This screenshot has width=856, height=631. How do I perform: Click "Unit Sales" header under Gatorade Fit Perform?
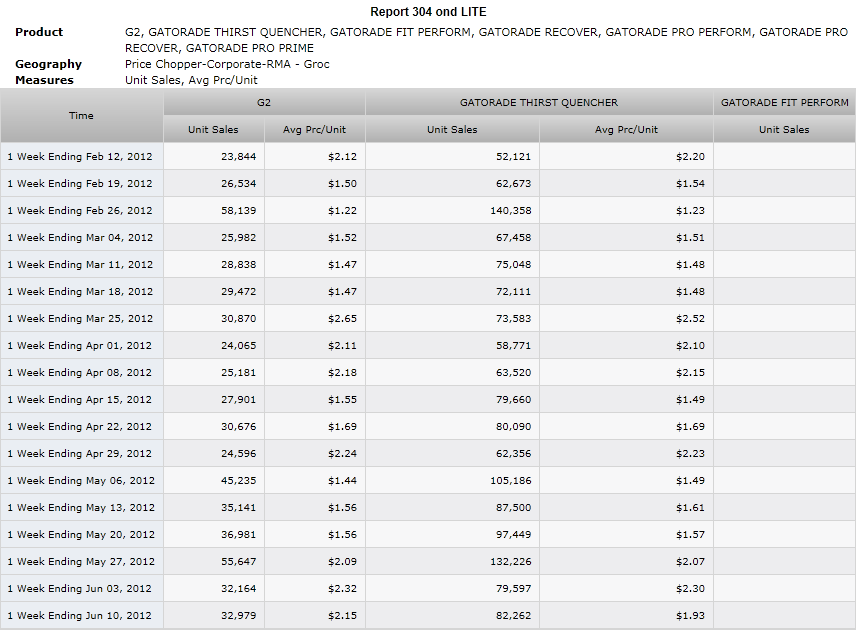click(784, 129)
